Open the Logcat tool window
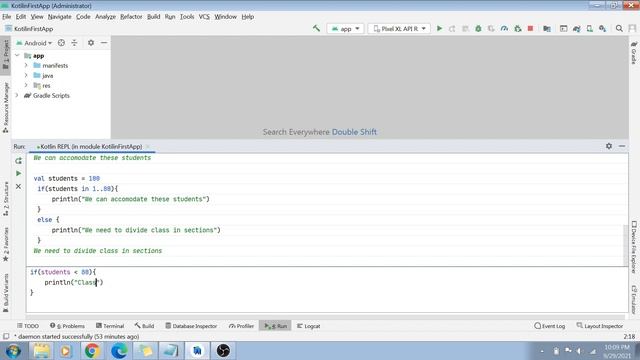640x360 pixels. click(309, 326)
